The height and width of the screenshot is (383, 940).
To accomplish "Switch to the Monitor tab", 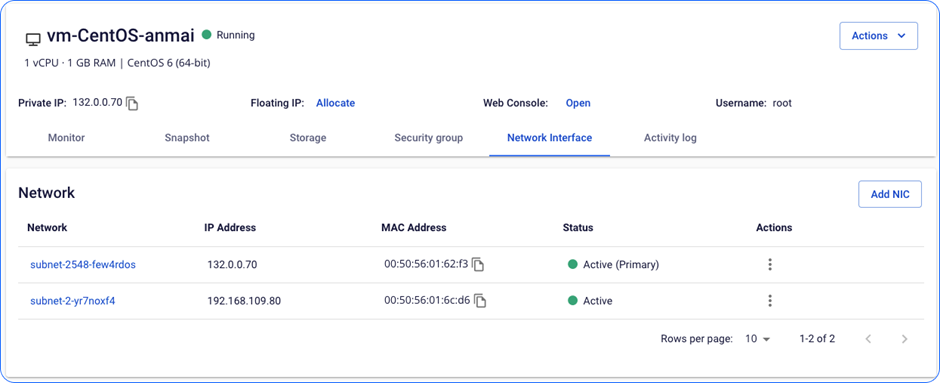I will [x=66, y=138].
